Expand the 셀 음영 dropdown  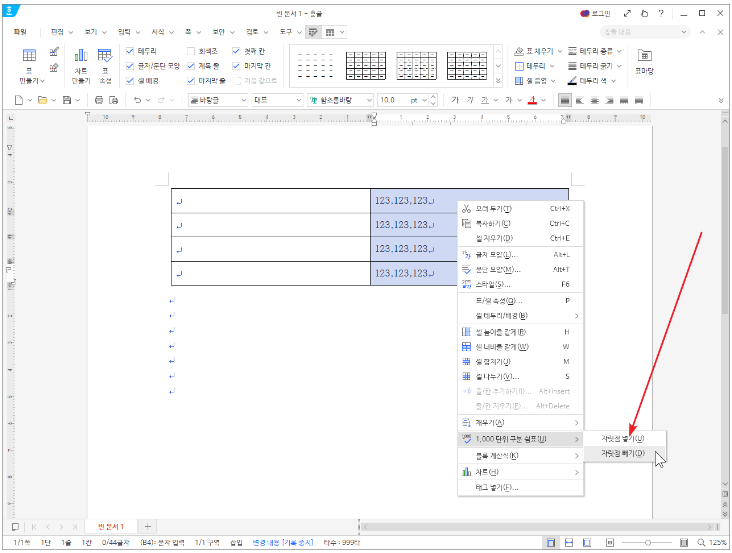click(553, 81)
